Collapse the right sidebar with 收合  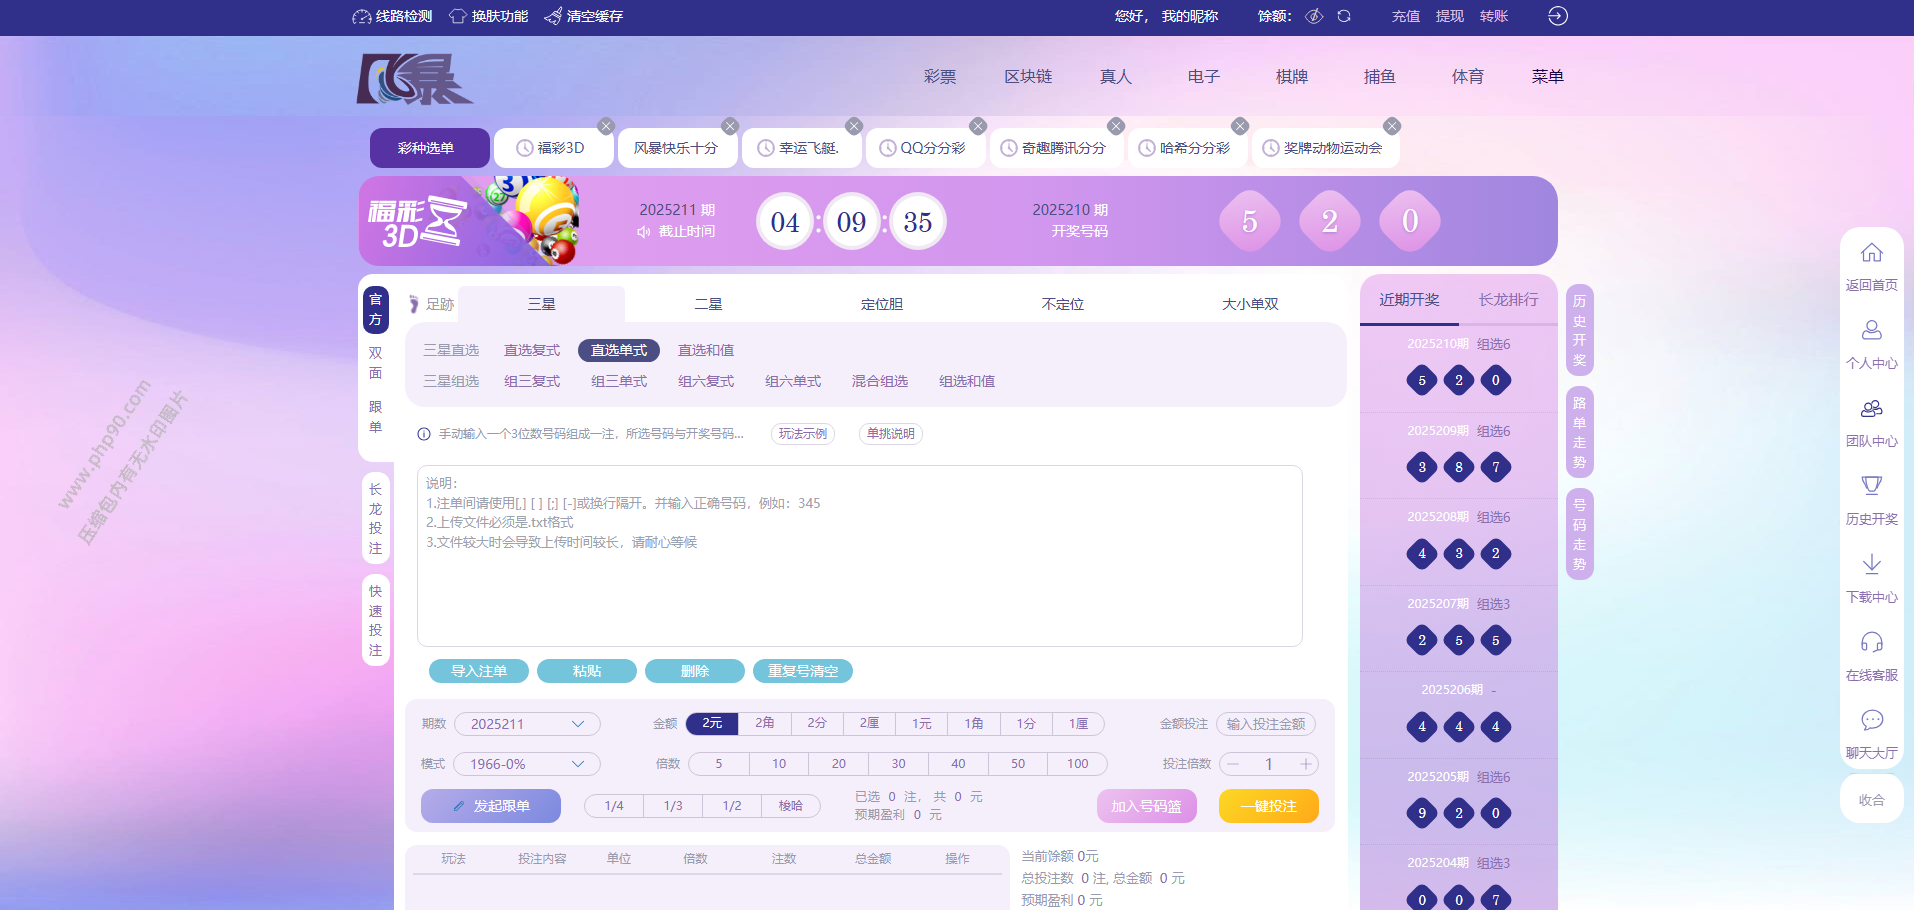click(x=1871, y=800)
